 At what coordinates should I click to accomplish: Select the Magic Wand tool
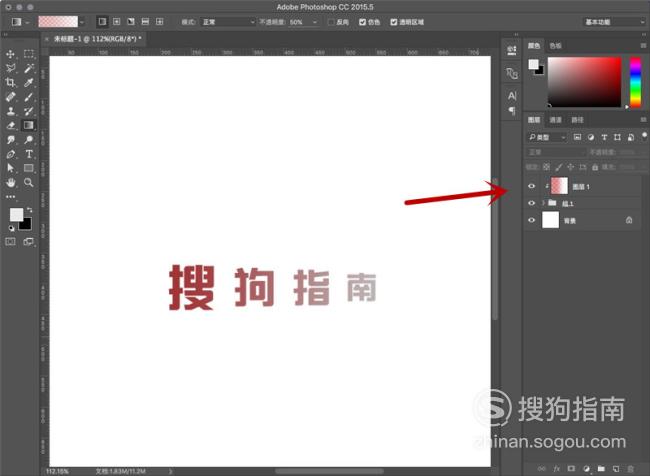pos(29,68)
